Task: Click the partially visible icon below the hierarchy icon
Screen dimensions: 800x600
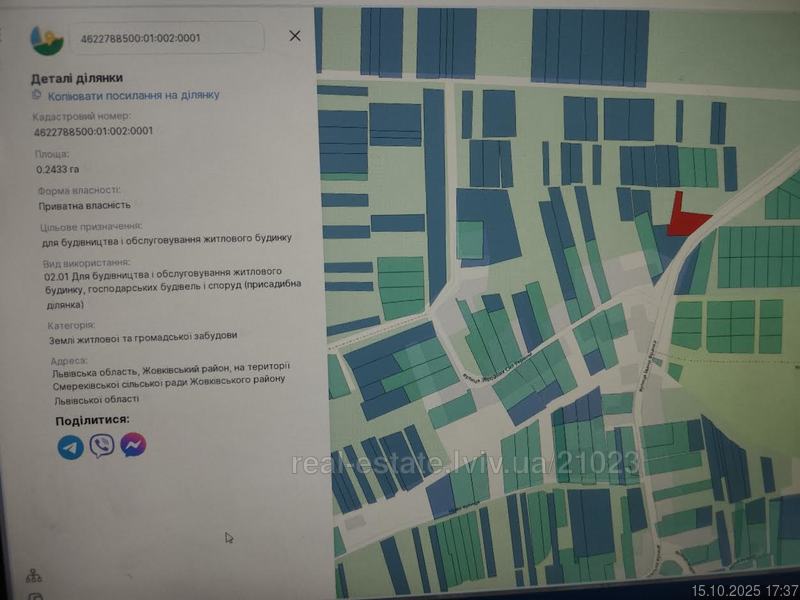Action: pos(36,596)
